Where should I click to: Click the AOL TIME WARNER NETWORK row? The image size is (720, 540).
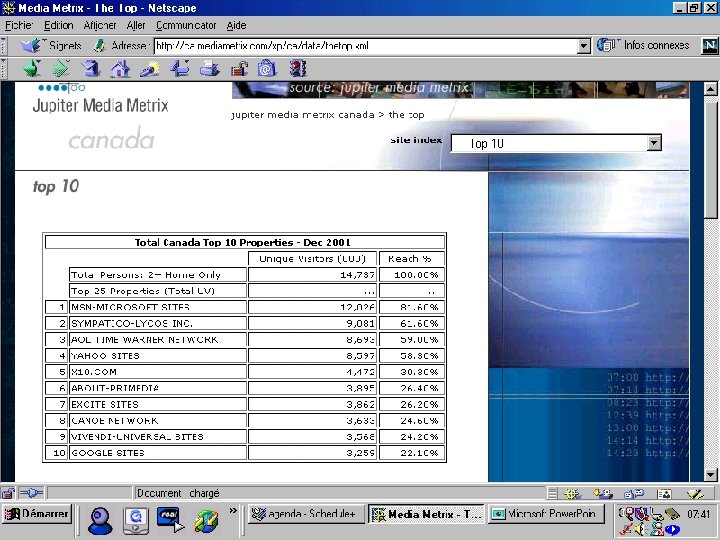point(245,339)
